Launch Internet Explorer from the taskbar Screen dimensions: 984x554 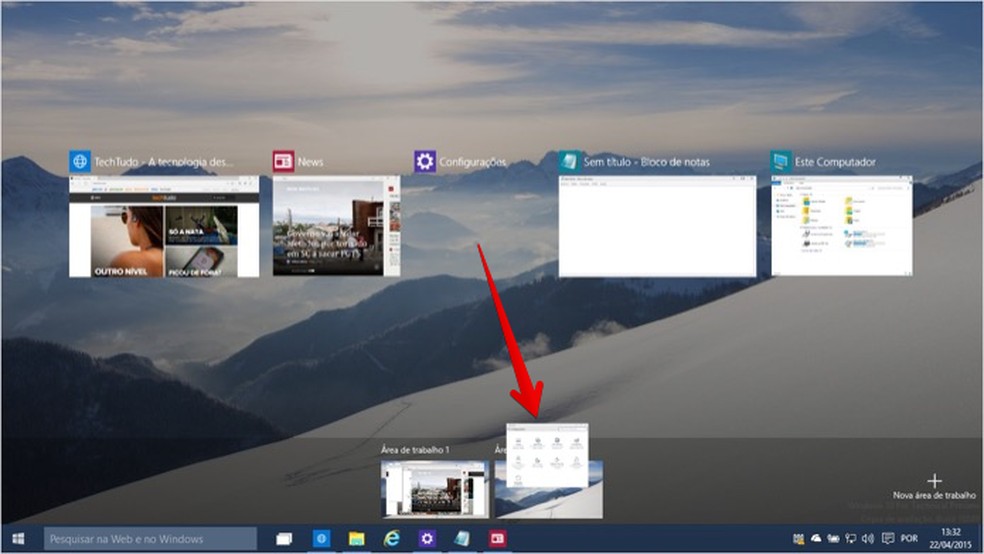tap(392, 538)
